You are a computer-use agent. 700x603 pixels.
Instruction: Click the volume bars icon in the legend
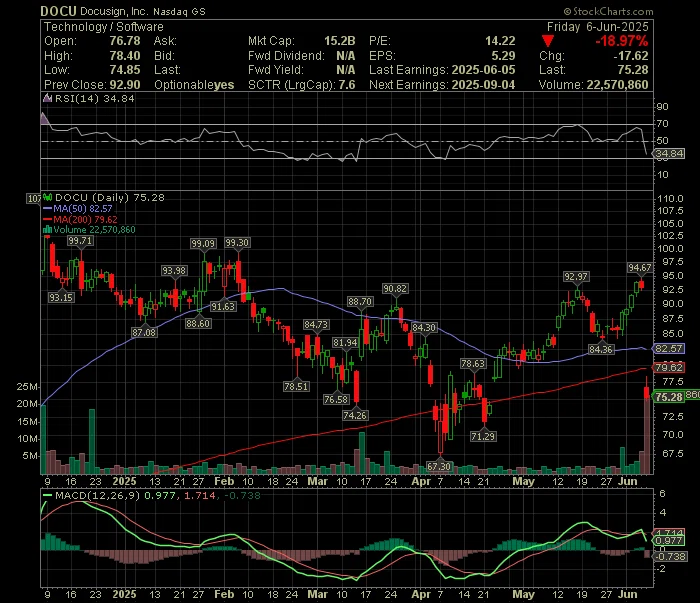click(47, 230)
